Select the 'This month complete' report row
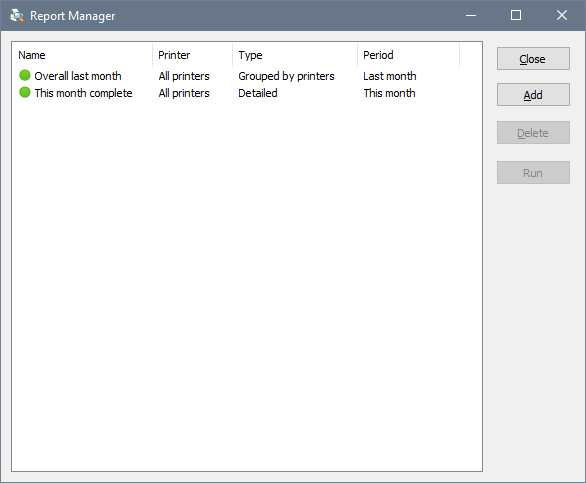Screen dimensions: 586x483 coord(236,93)
